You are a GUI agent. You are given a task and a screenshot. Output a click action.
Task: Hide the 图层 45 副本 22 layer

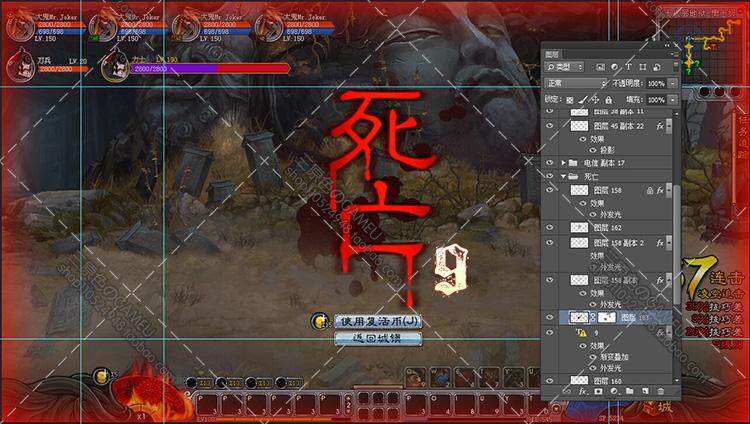point(550,126)
